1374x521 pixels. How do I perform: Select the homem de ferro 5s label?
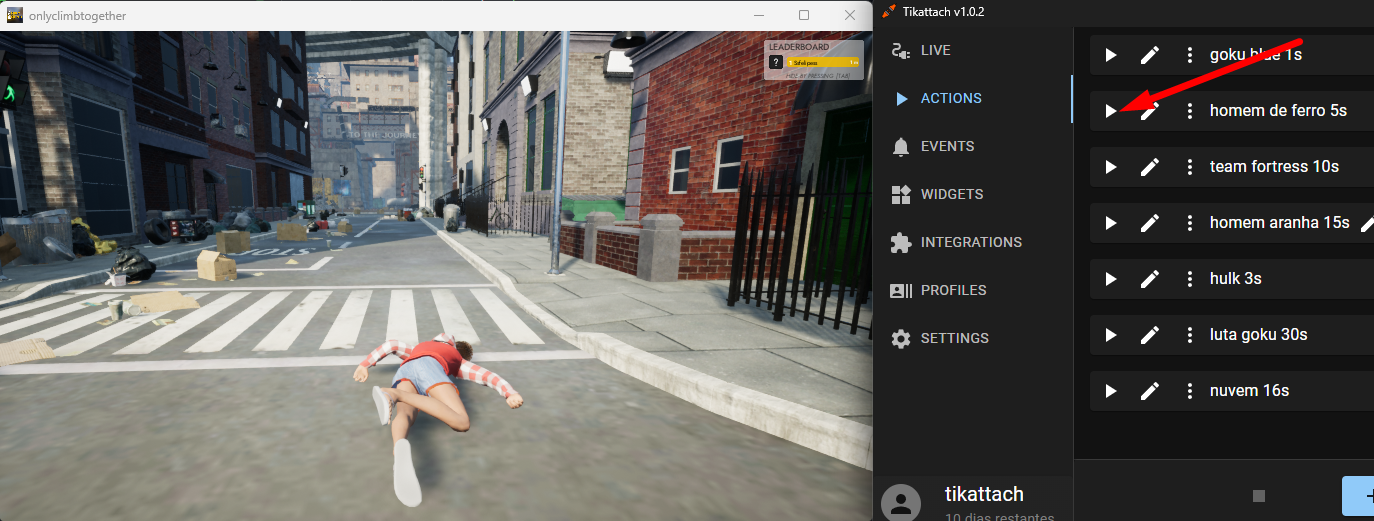point(1278,111)
